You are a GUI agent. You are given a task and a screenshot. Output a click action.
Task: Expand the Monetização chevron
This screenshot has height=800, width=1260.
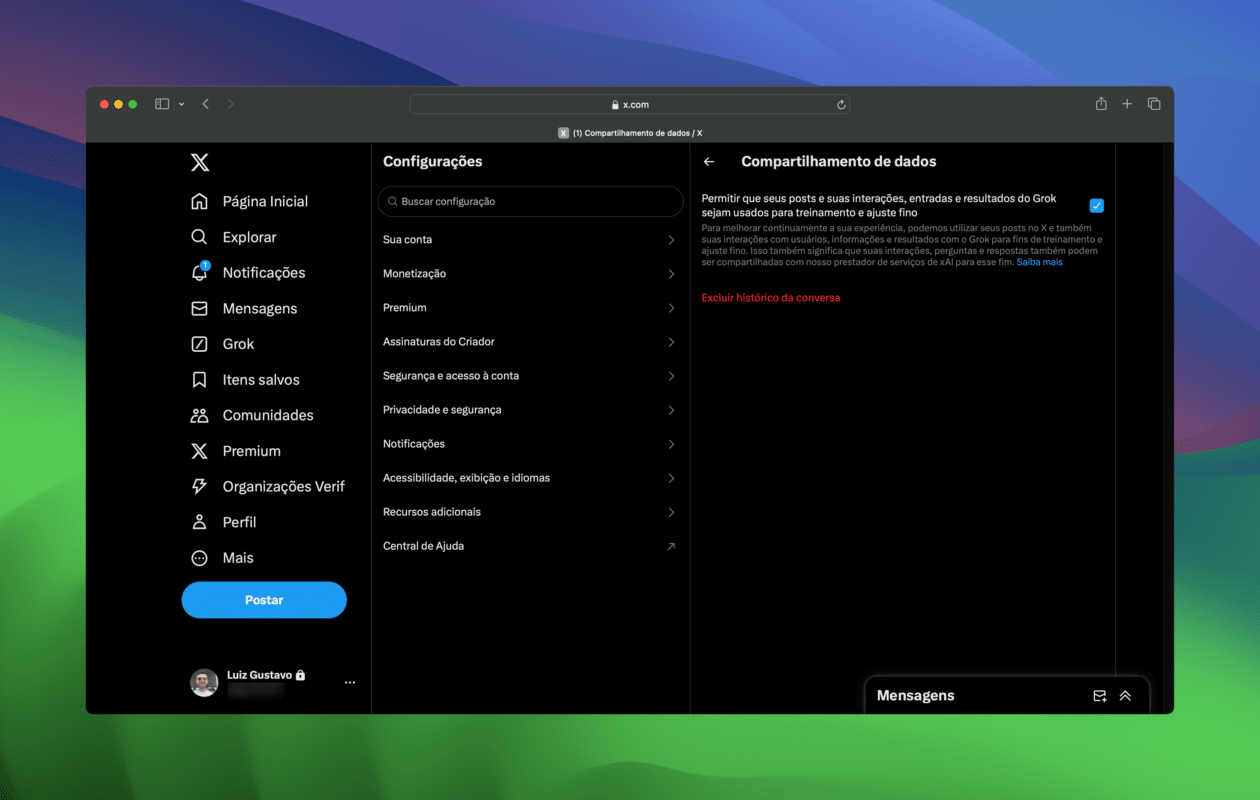coord(671,274)
